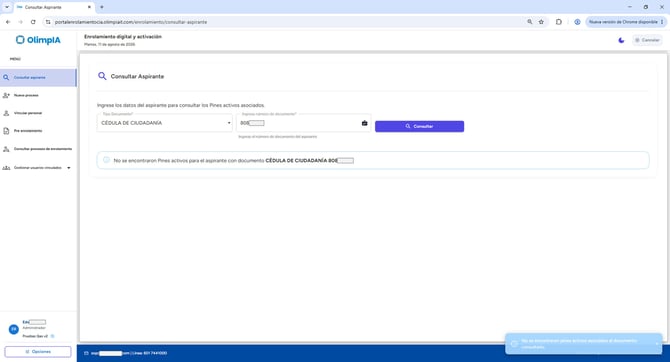Close the toast notification
670x362 pixels.
click(x=657, y=344)
